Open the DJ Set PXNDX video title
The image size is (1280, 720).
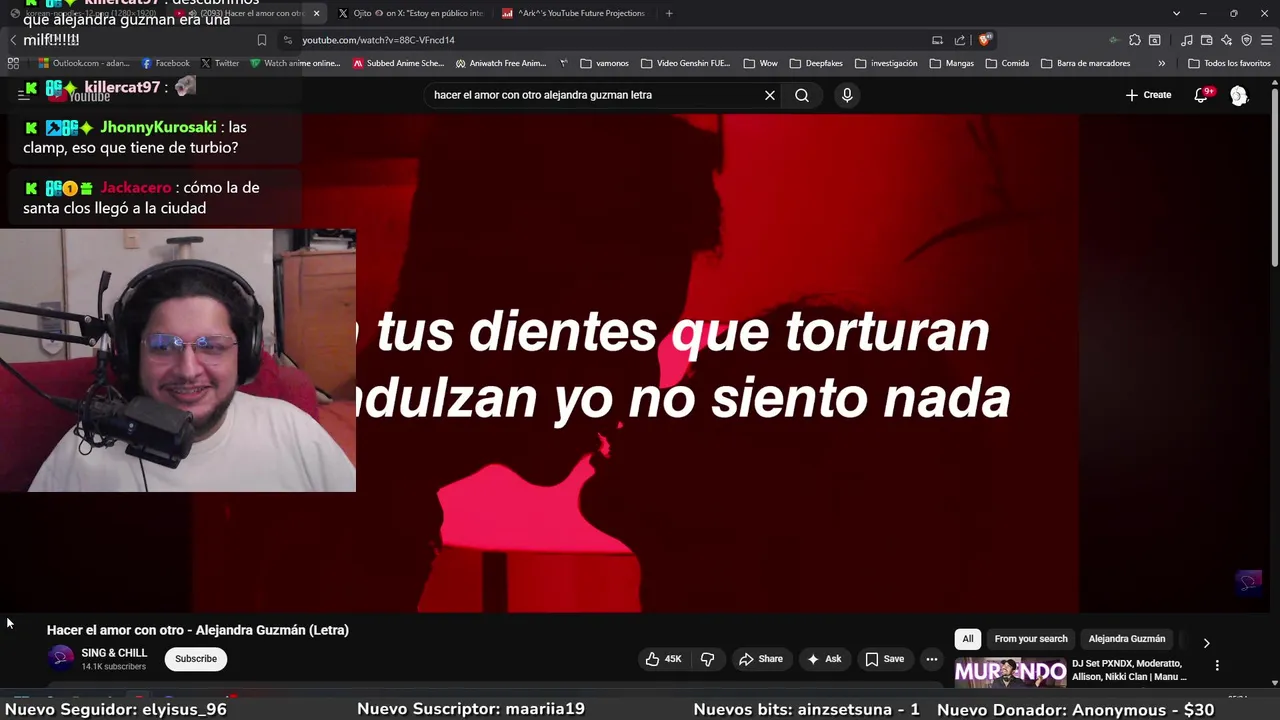(1129, 670)
